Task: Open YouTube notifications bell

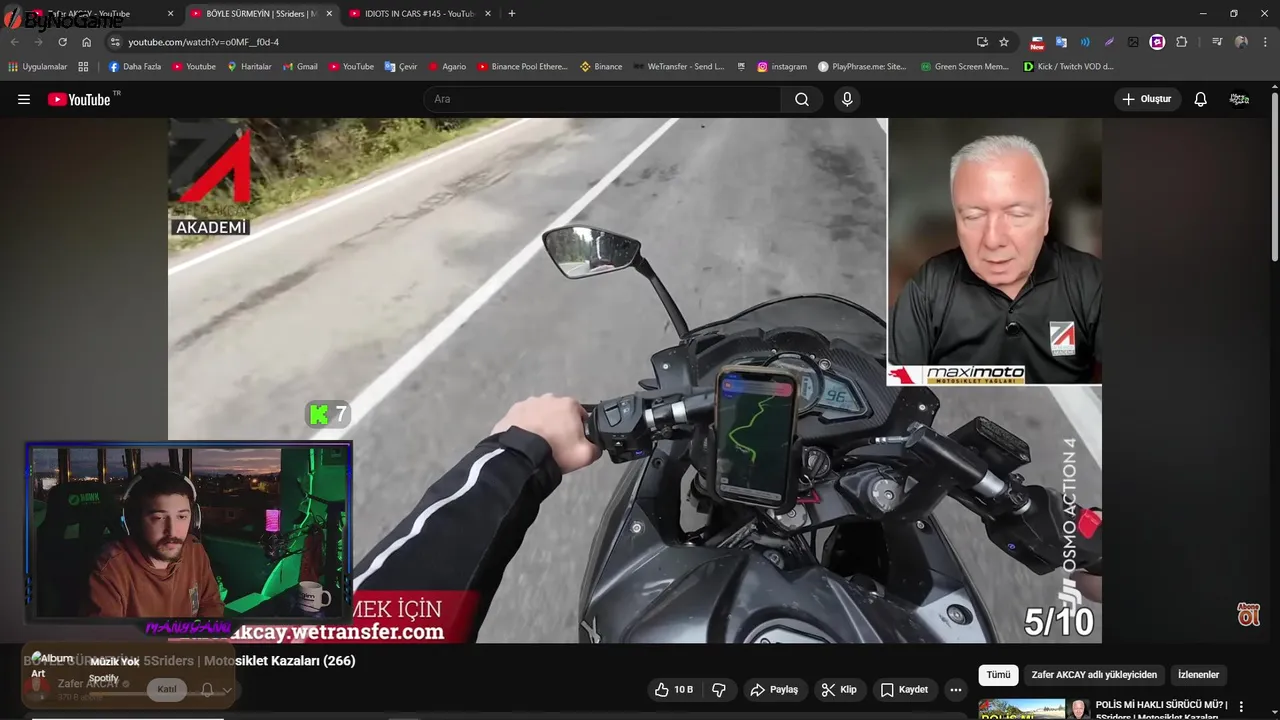Action: tap(1201, 99)
